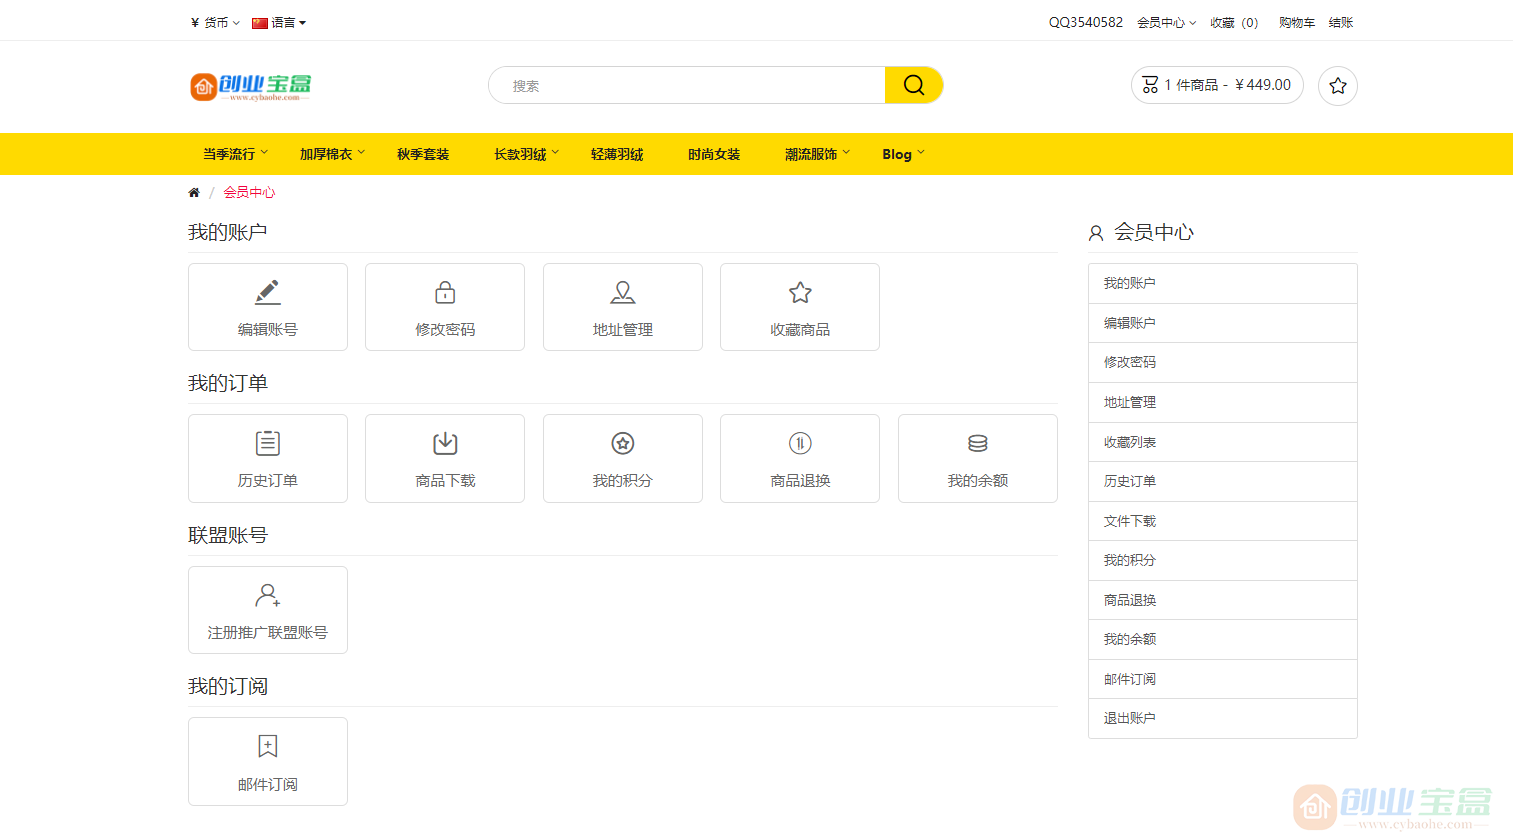Select the 编辑账号 pencil icon

267,292
